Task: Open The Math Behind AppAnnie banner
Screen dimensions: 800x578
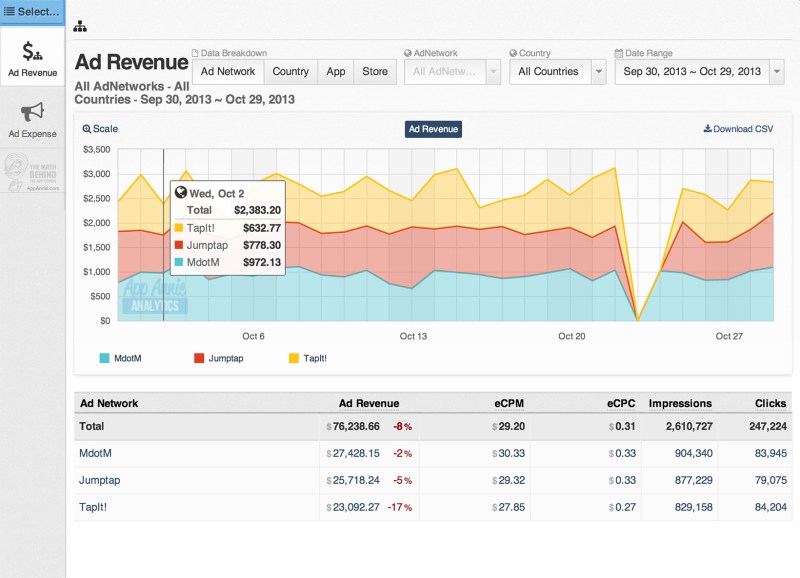Action: pos(32,172)
